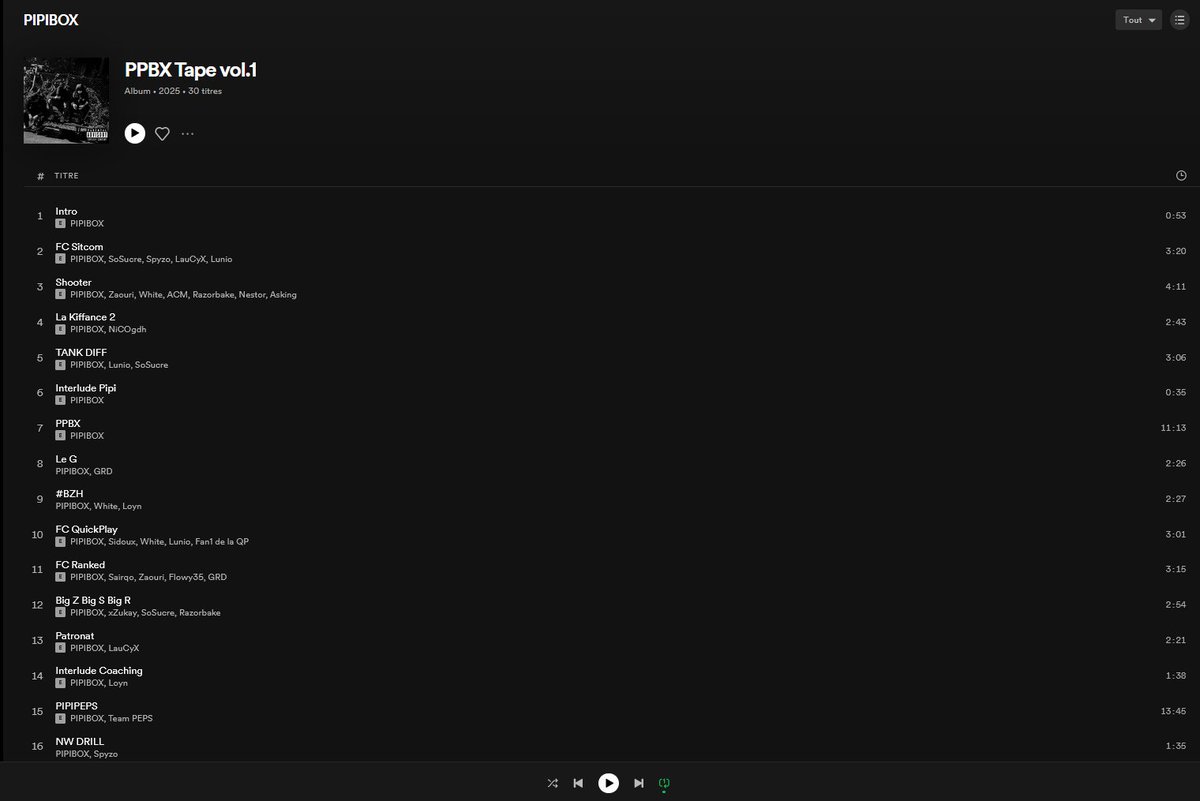Open artist GRD on Le G
The image size is (1200, 801).
(103, 471)
